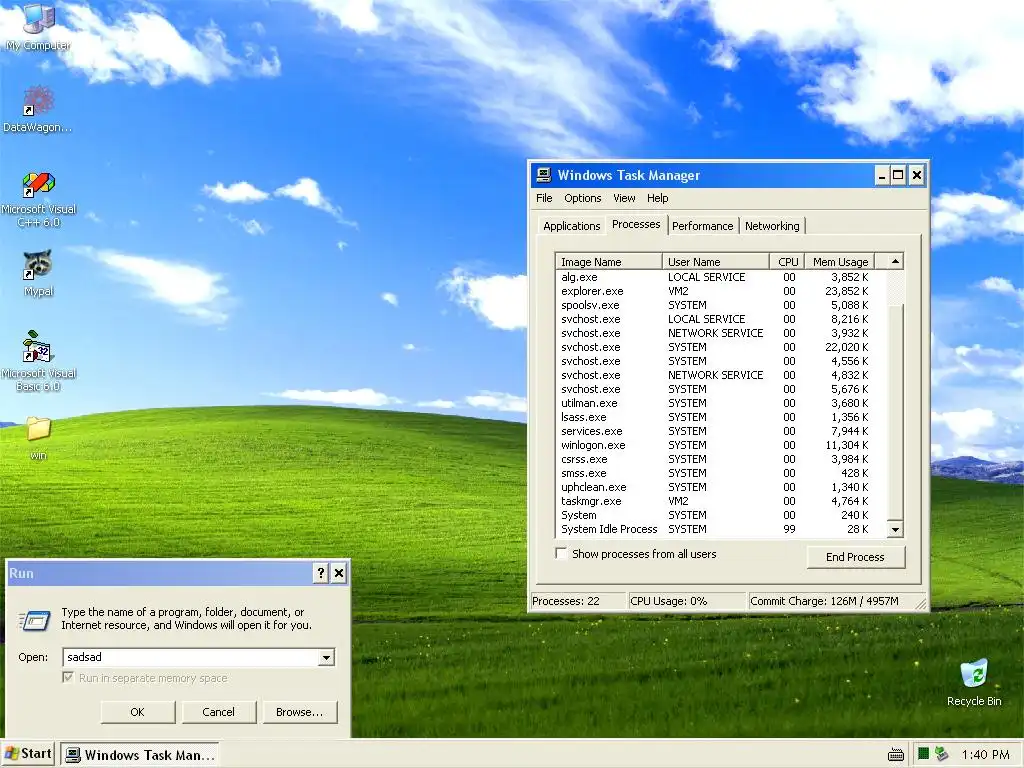Click the keyboard icon in system tray
Viewport: 1024px width, 768px height.
click(896, 755)
